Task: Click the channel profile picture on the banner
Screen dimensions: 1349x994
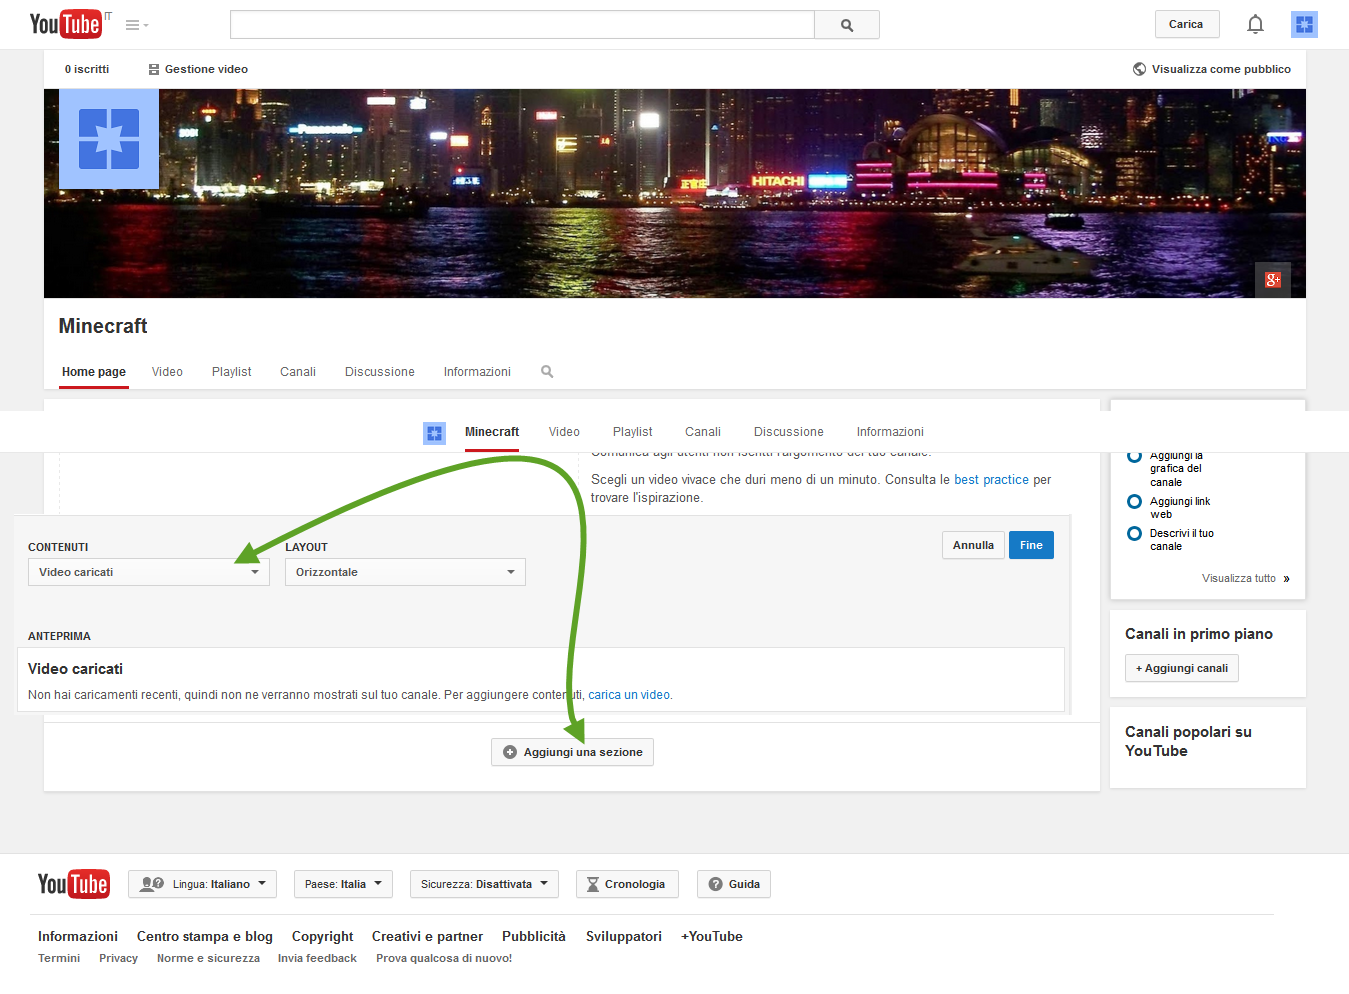Action: (x=109, y=139)
